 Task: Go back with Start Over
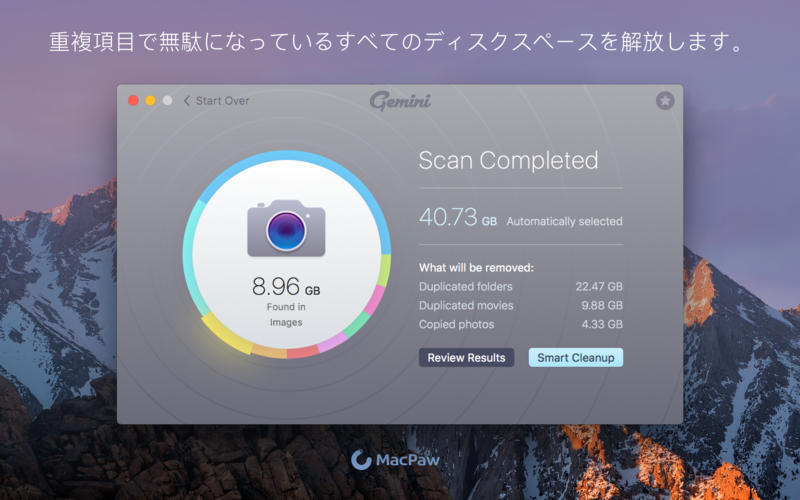pos(222,101)
